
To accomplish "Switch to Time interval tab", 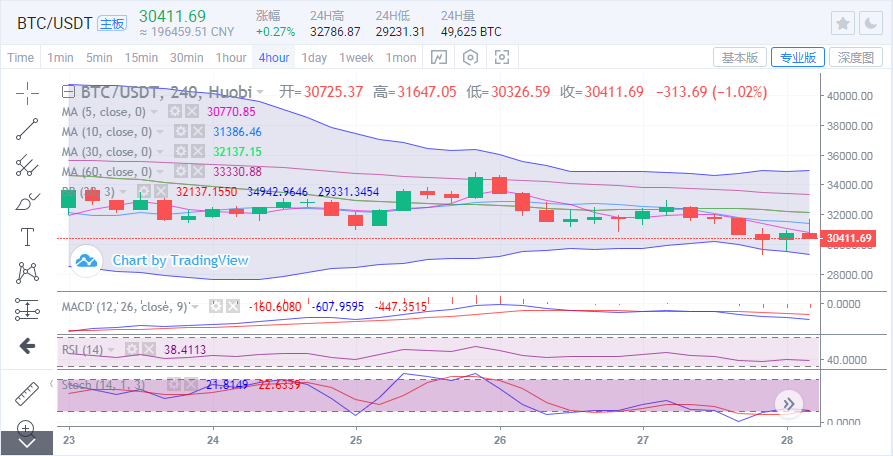I will coord(21,57).
